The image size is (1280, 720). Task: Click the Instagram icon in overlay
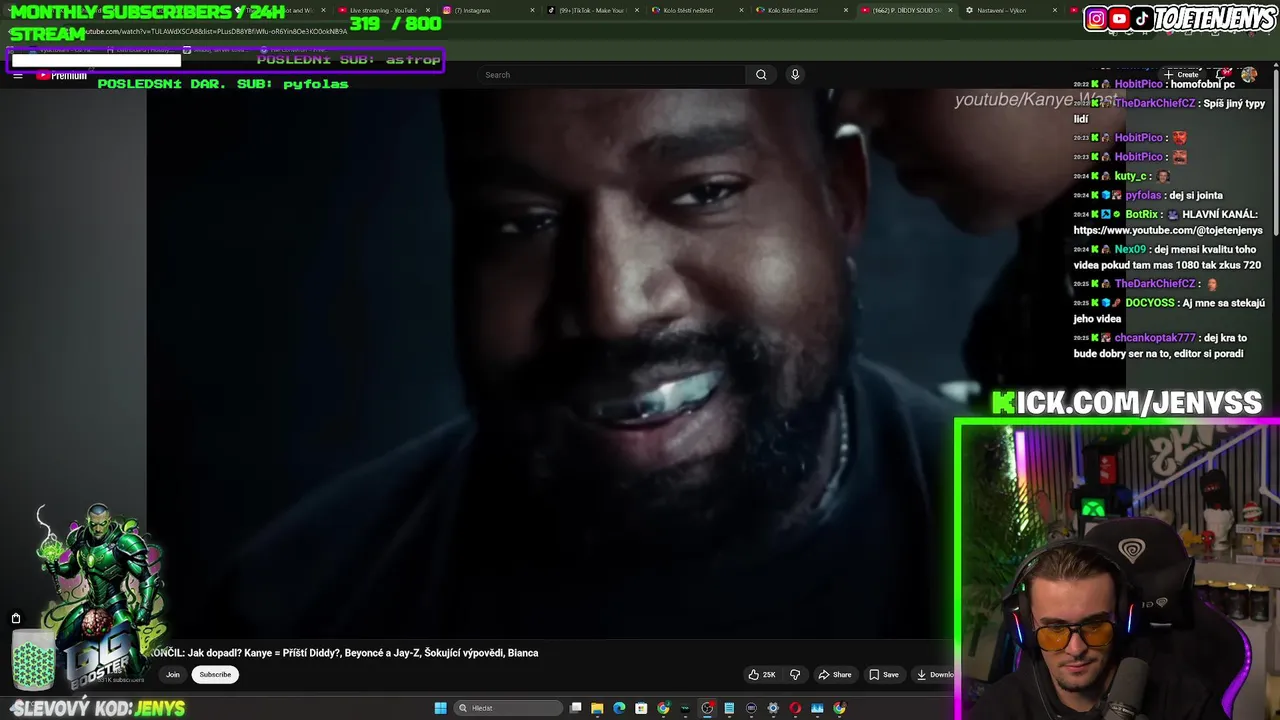[1097, 18]
